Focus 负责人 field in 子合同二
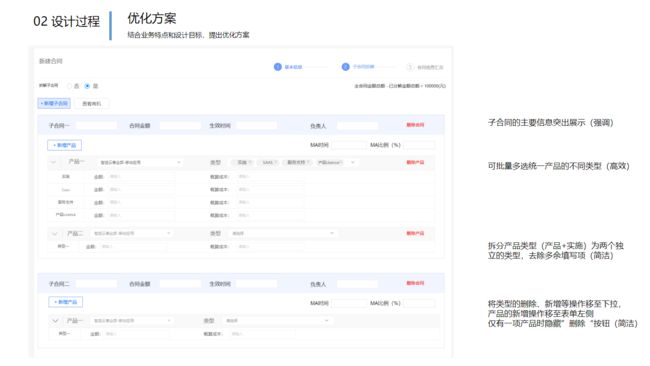The width and height of the screenshot is (650, 366). (357, 284)
